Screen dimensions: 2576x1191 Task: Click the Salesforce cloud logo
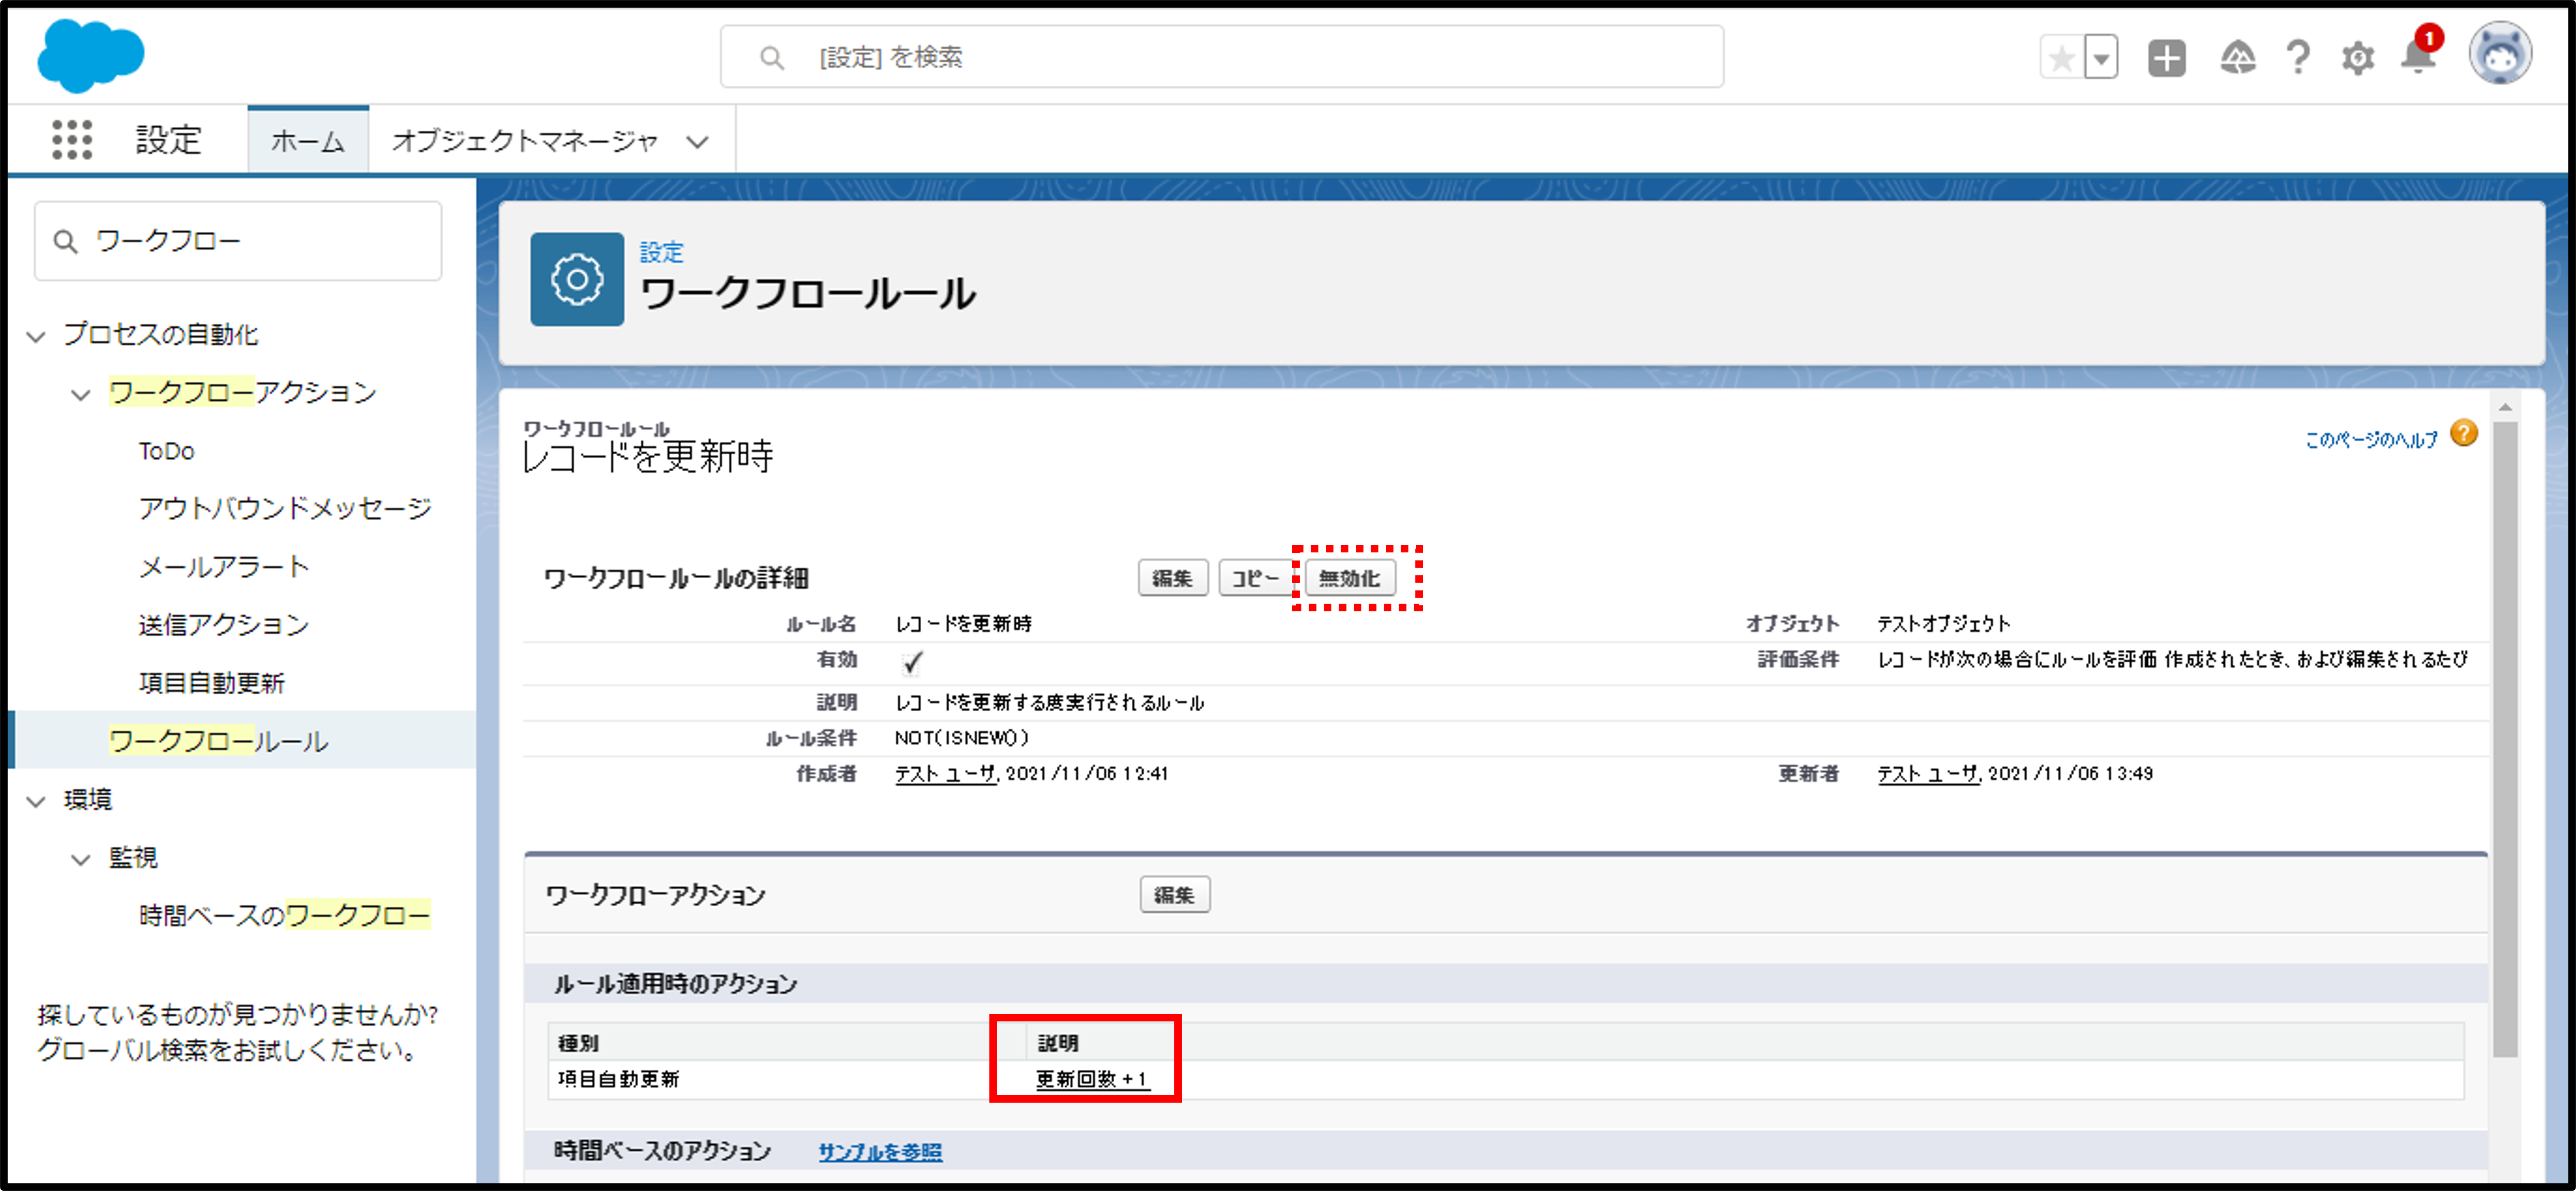[x=90, y=56]
